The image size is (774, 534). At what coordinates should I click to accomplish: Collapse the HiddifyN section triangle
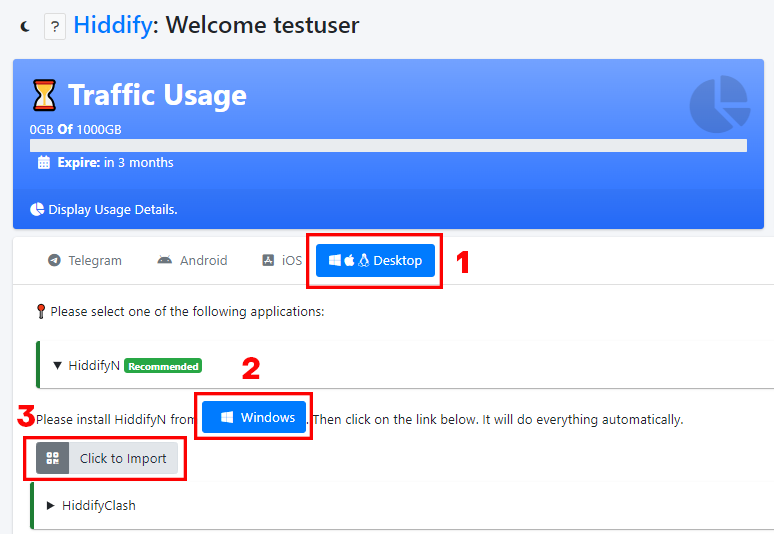57,366
